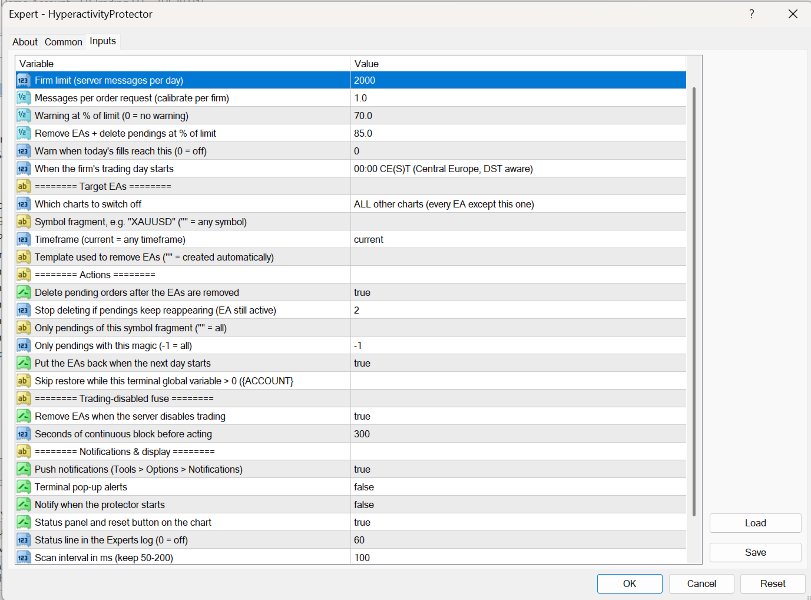Click the string icon beside Symbol fragment row

23,222
